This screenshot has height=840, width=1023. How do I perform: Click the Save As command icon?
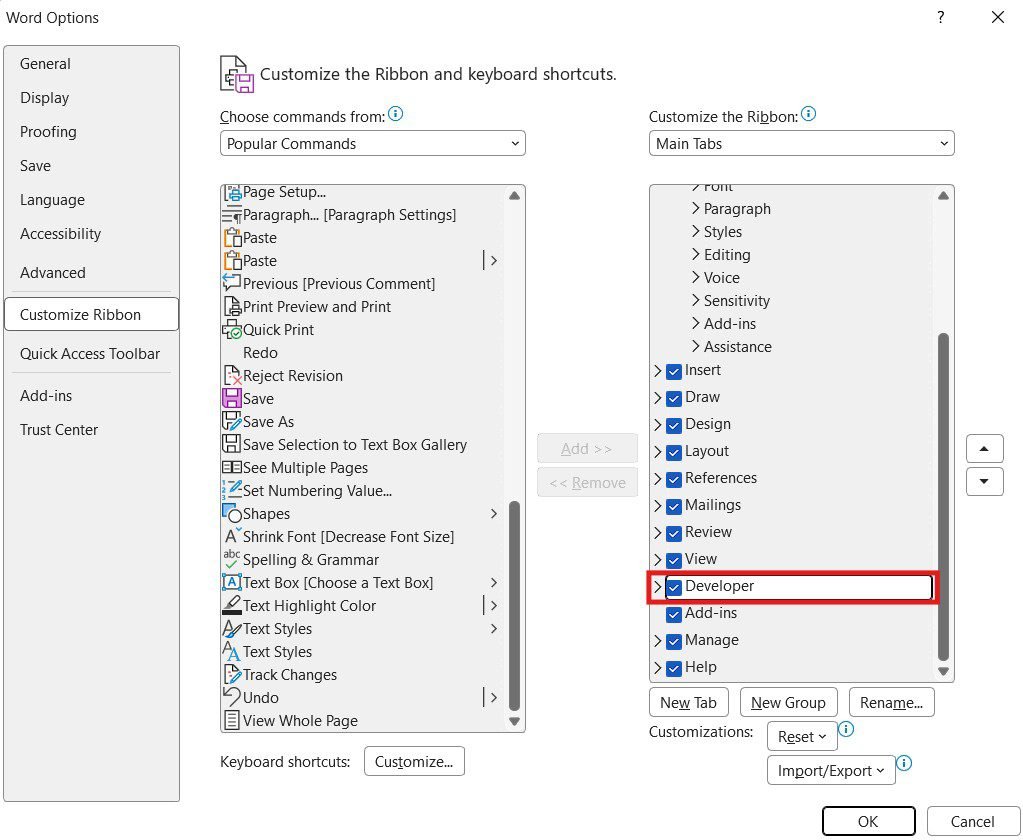pos(232,421)
